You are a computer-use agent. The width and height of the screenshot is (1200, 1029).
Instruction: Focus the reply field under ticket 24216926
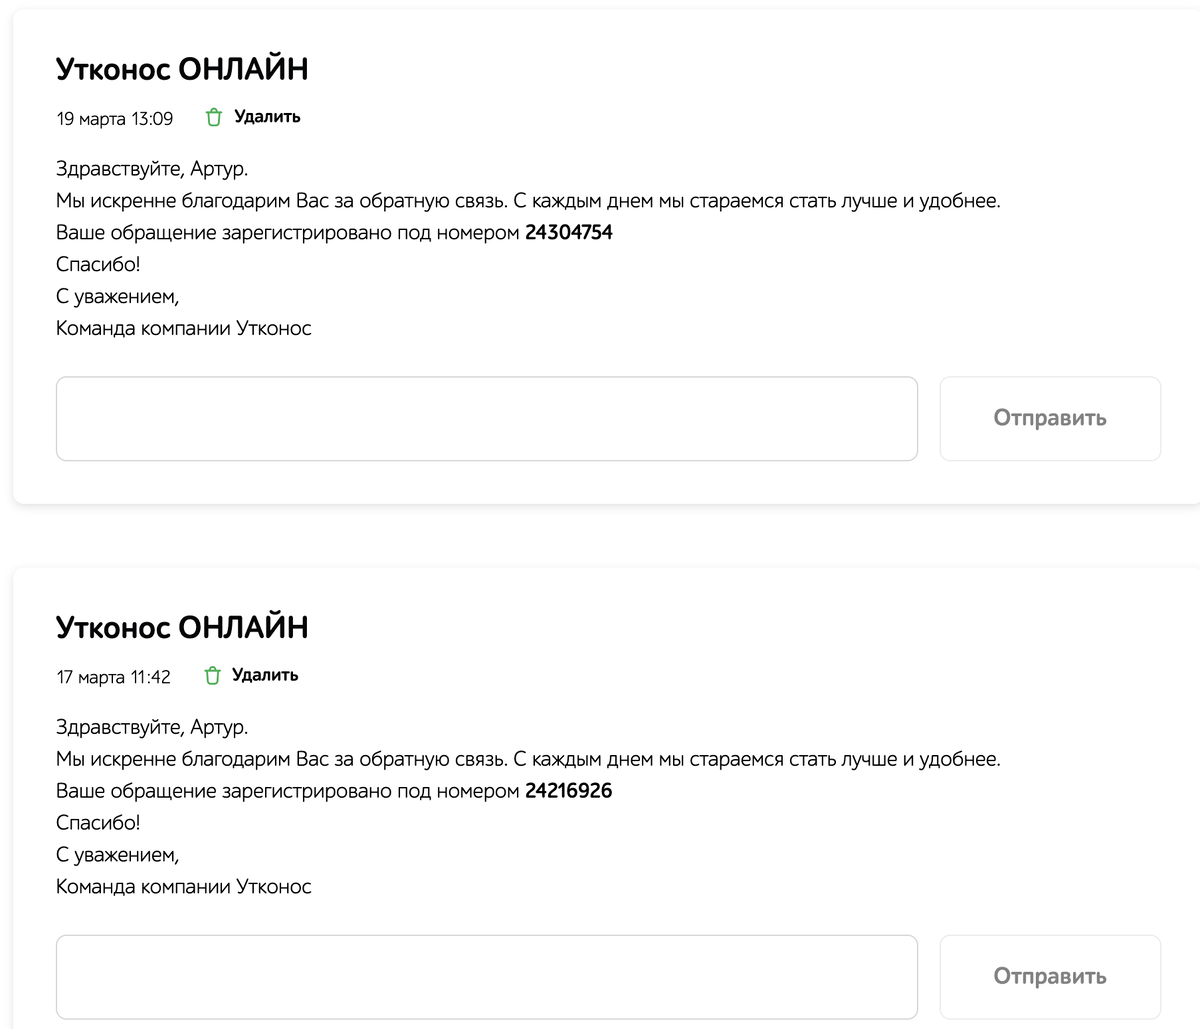487,977
